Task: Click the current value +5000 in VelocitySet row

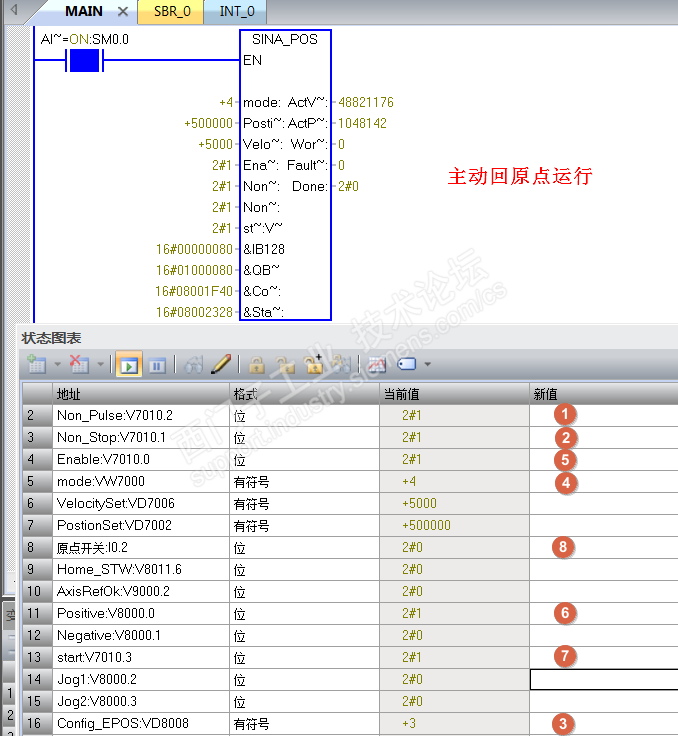Action: tap(419, 503)
